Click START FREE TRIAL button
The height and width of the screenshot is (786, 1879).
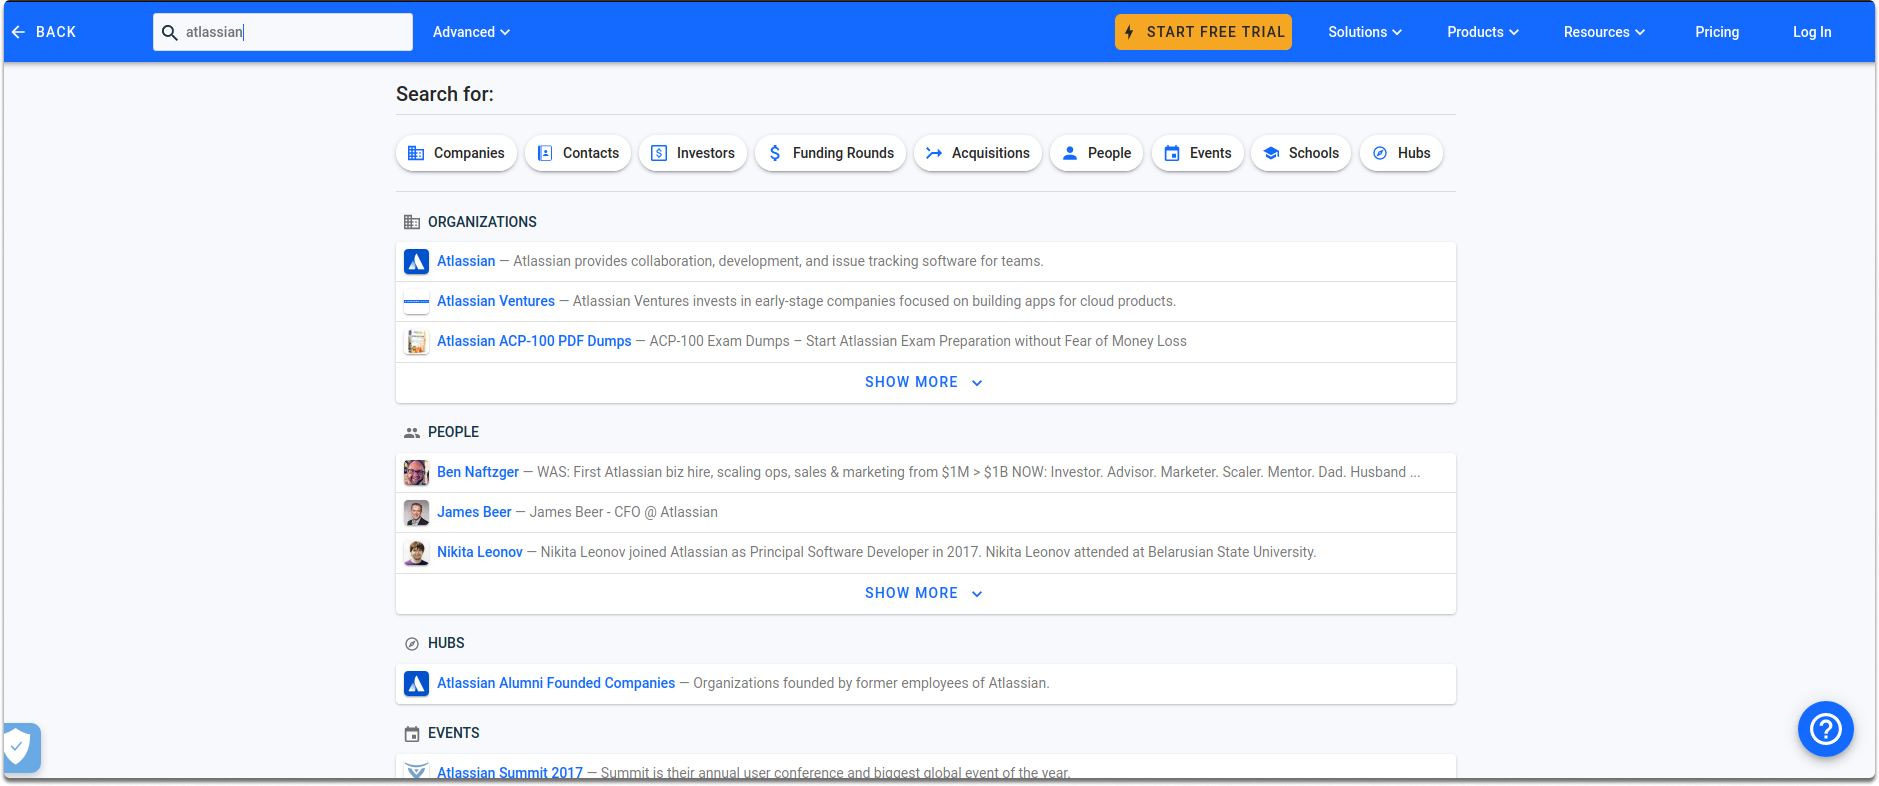click(1203, 32)
